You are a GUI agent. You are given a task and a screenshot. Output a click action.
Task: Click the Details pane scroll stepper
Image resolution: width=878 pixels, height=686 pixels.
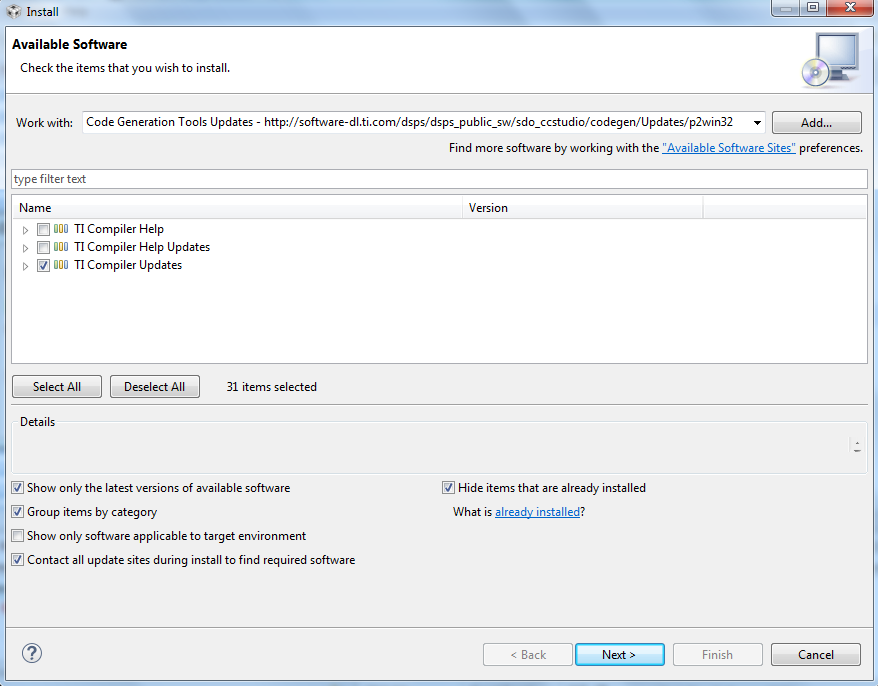pyautogui.click(x=857, y=446)
